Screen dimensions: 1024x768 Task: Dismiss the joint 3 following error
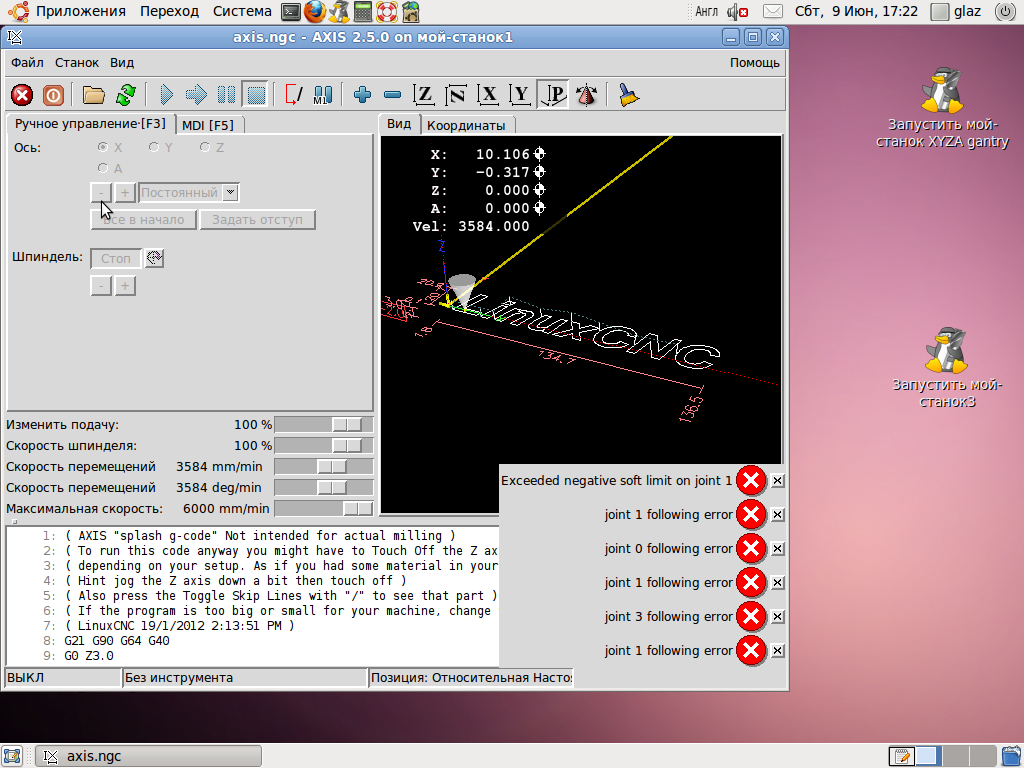[x=777, y=616]
